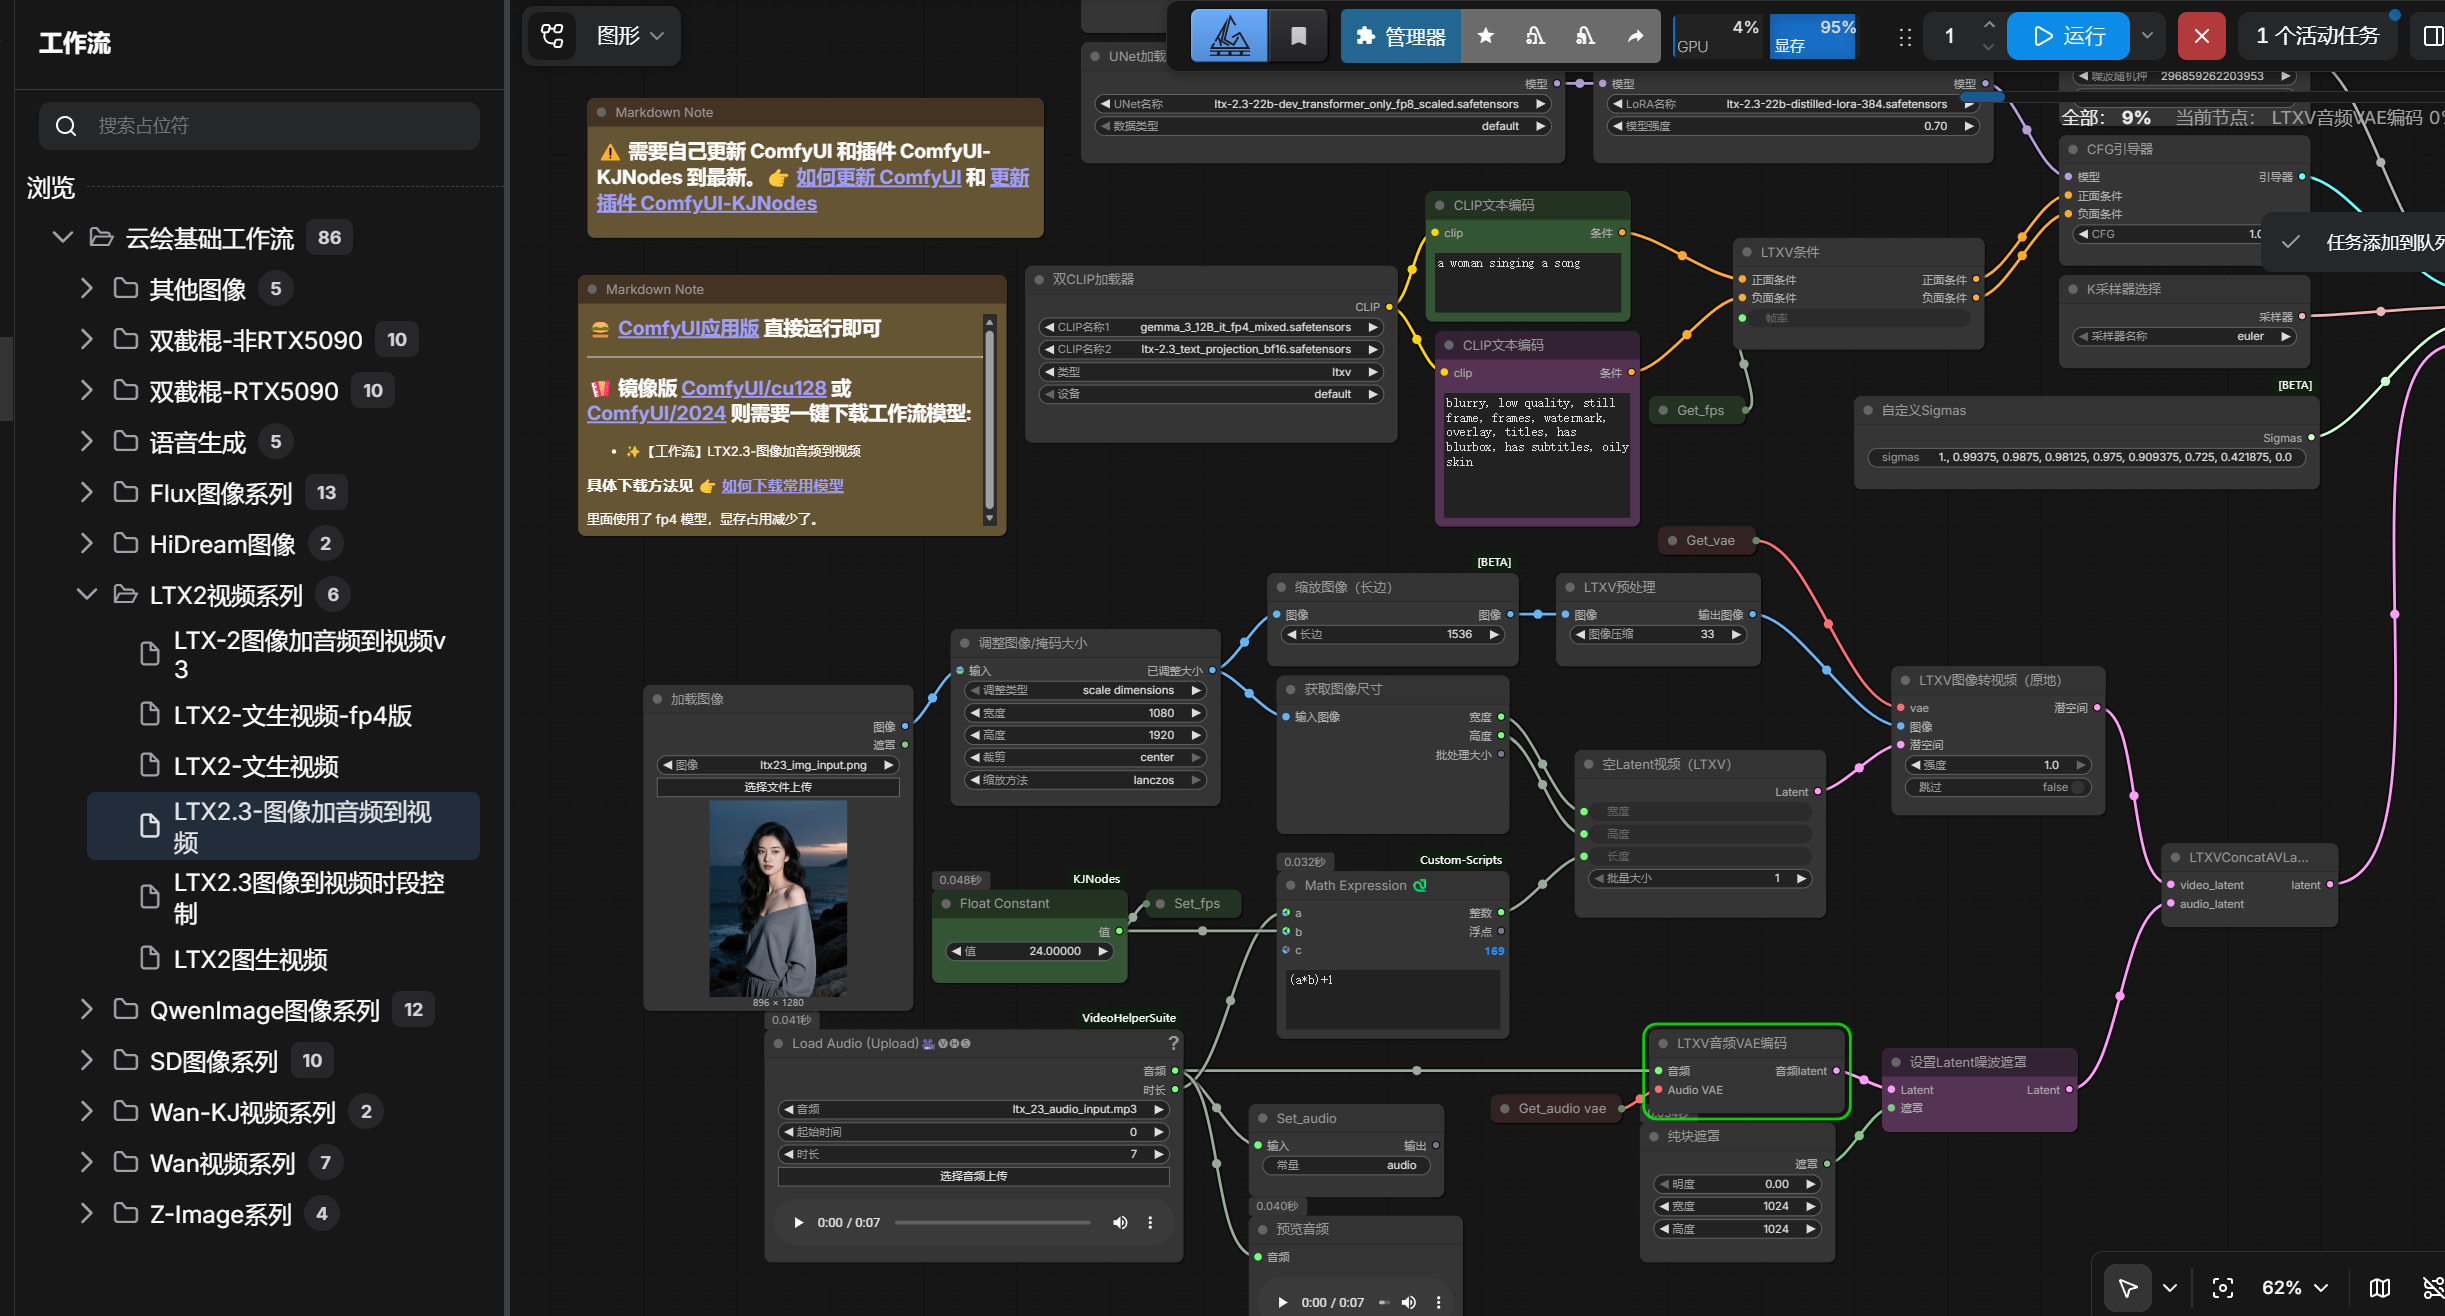Open the 如何更新 ComfyUI link
This screenshot has width=2445, height=1316.
tap(878, 177)
